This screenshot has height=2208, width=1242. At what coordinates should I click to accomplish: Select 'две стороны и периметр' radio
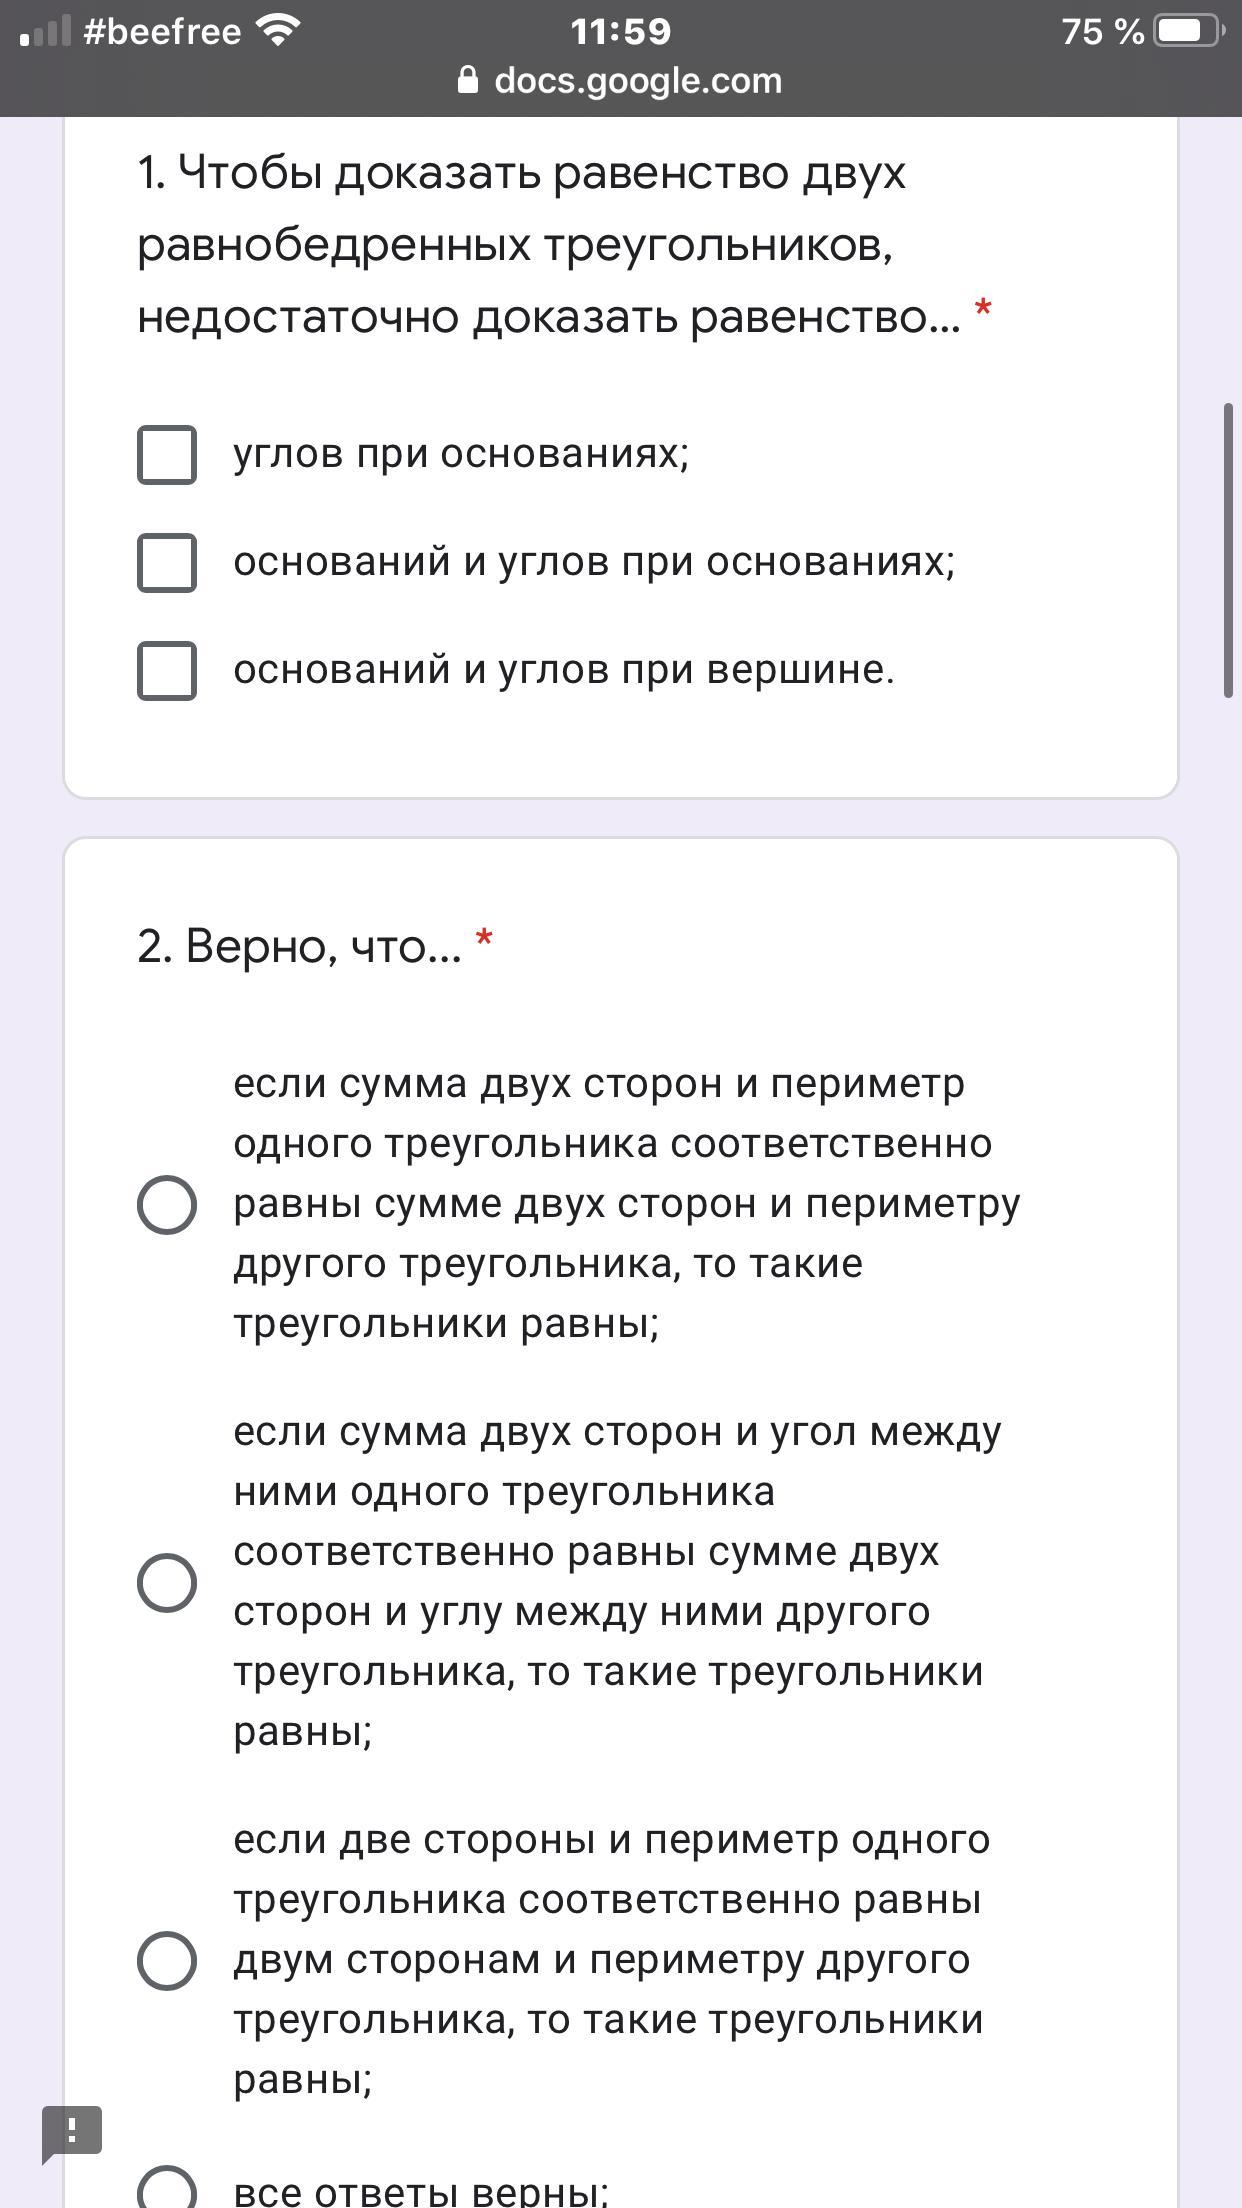click(x=167, y=1960)
